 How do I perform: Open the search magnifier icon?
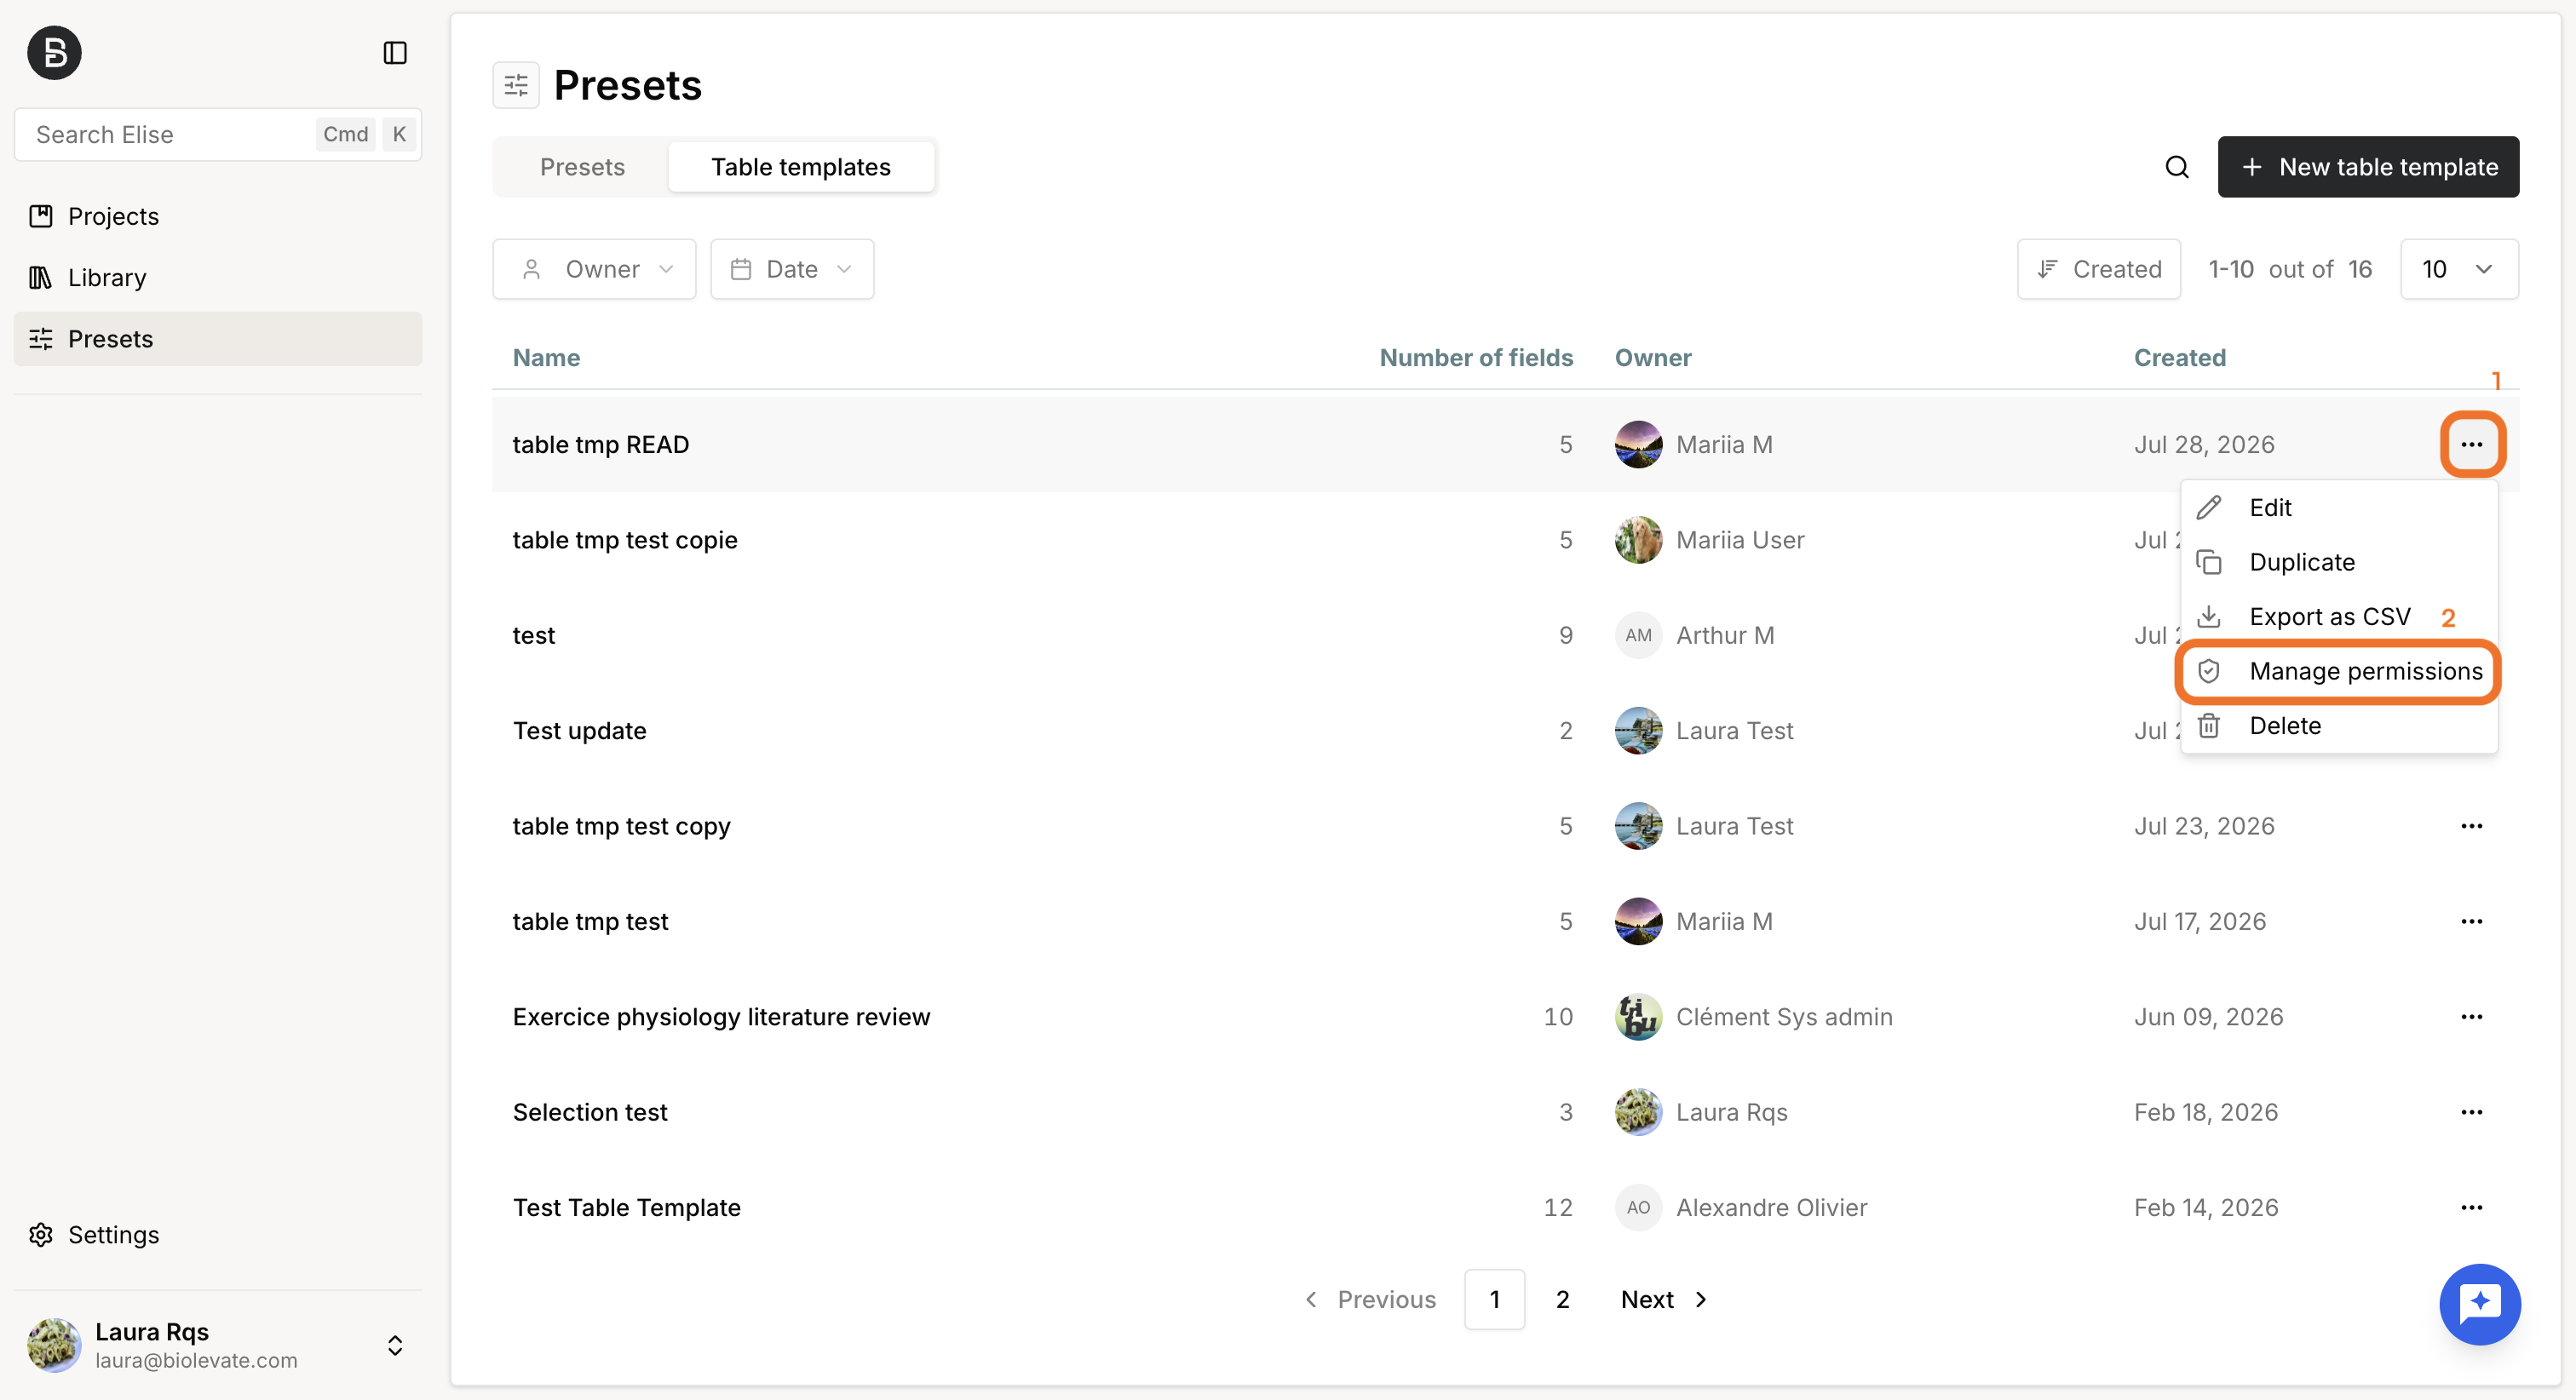(2177, 167)
